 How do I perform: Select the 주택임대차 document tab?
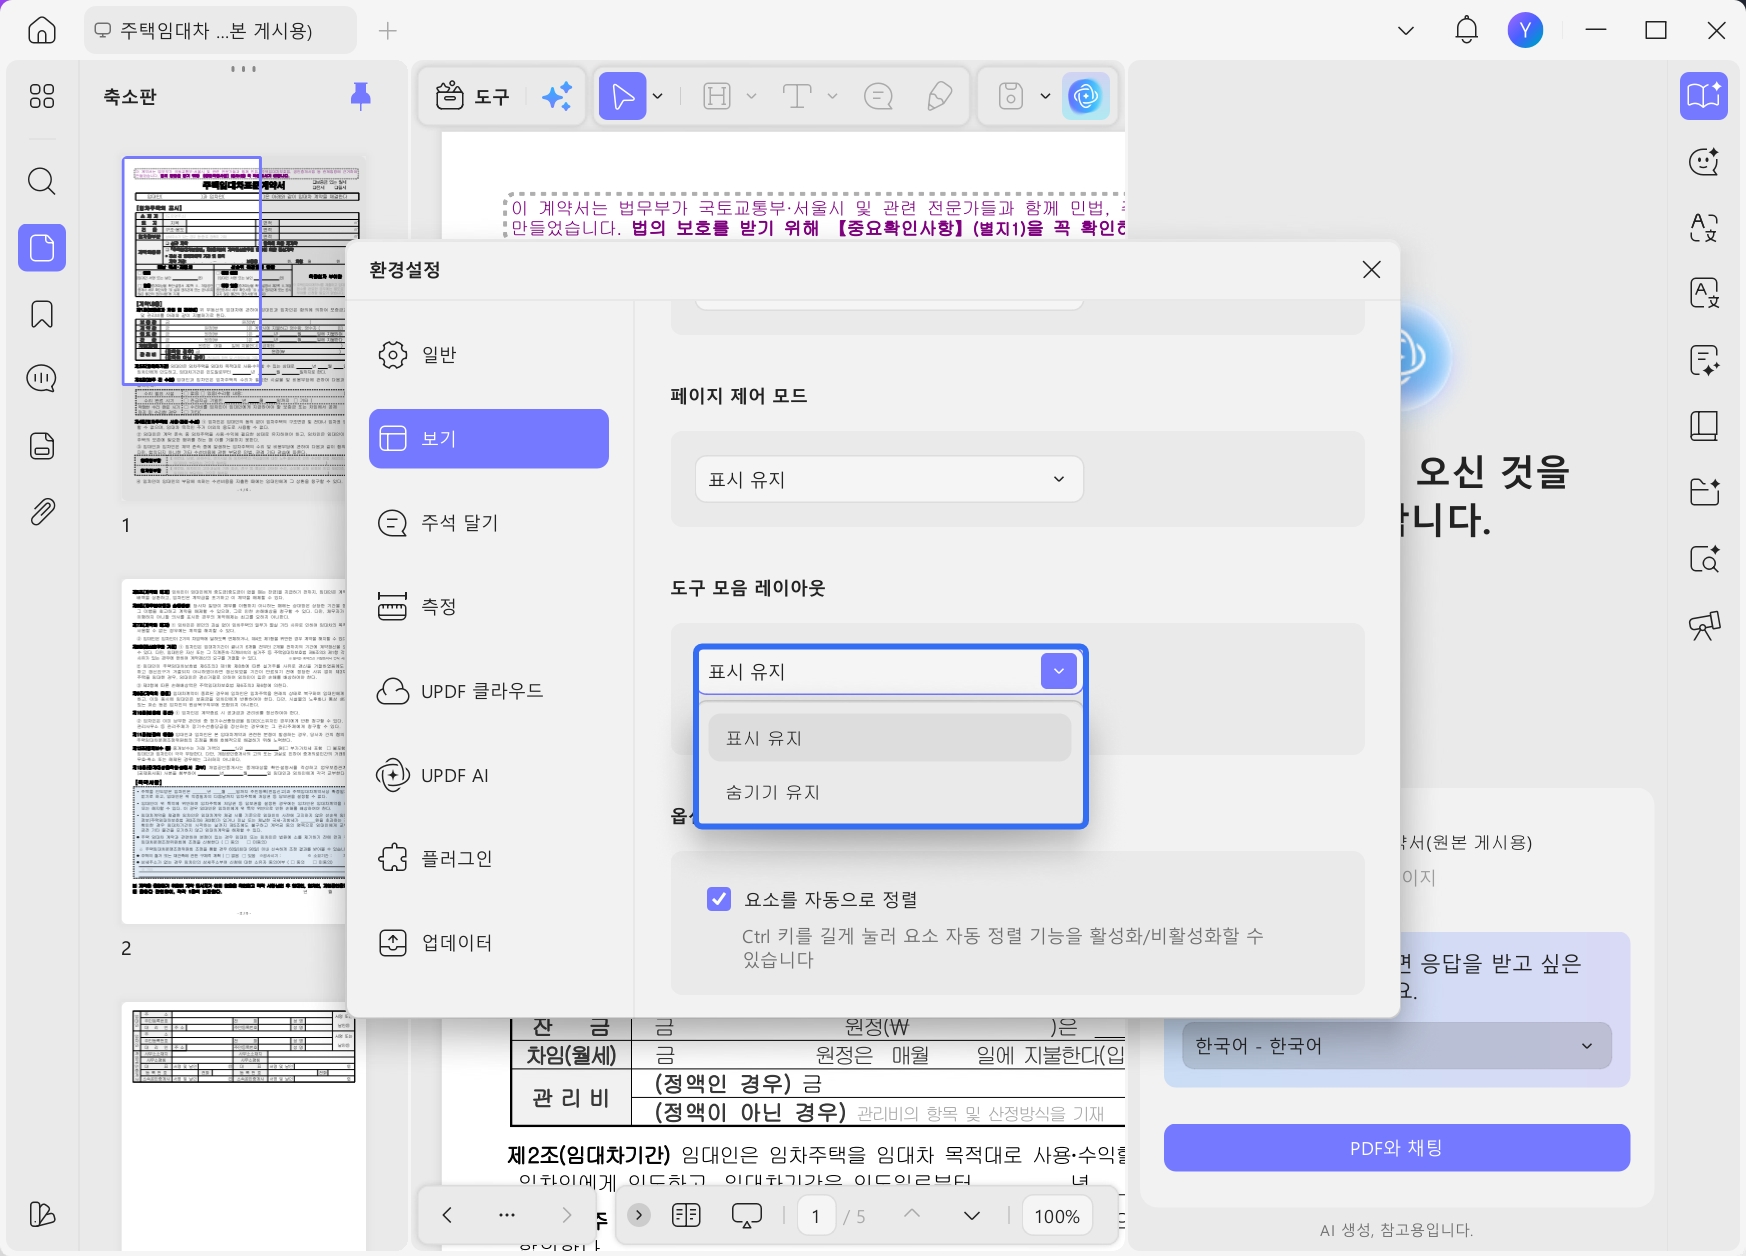pyautogui.click(x=220, y=31)
